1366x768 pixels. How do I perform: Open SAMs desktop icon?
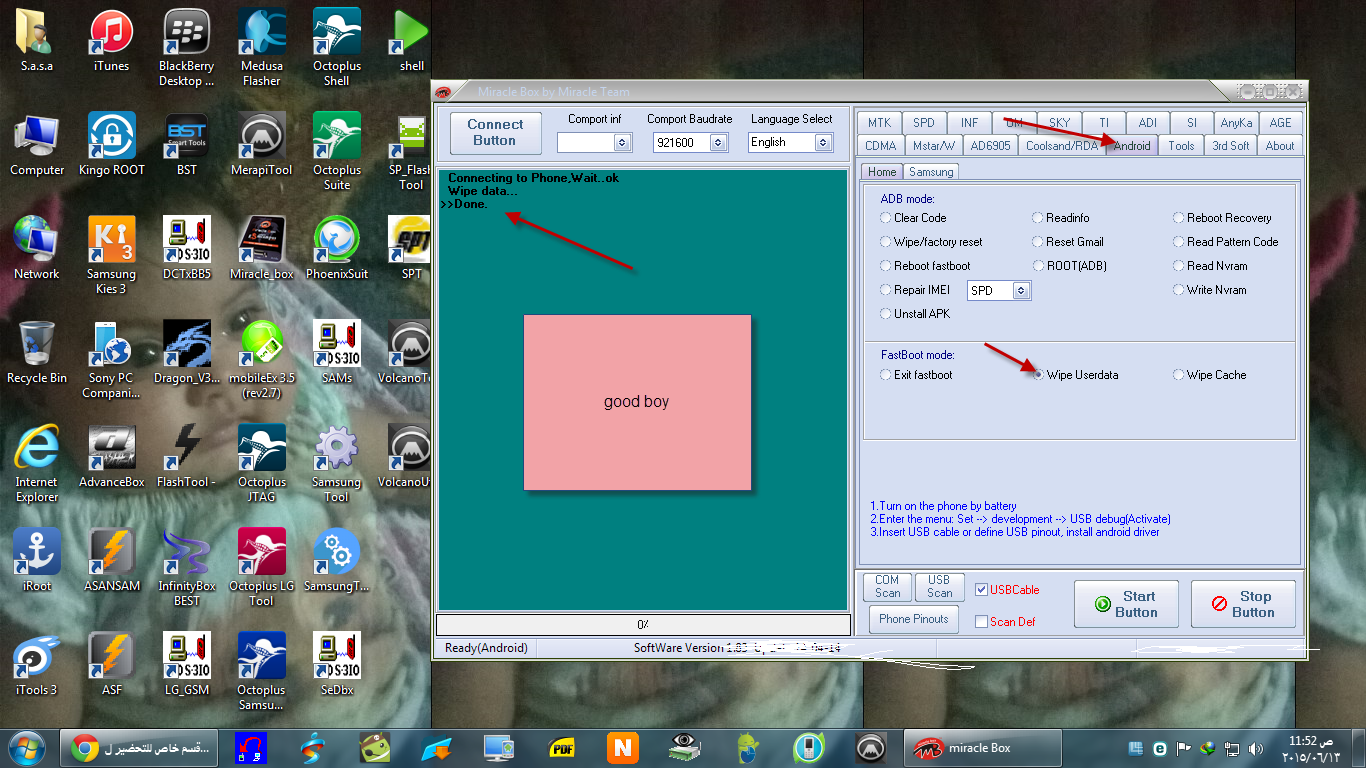337,352
